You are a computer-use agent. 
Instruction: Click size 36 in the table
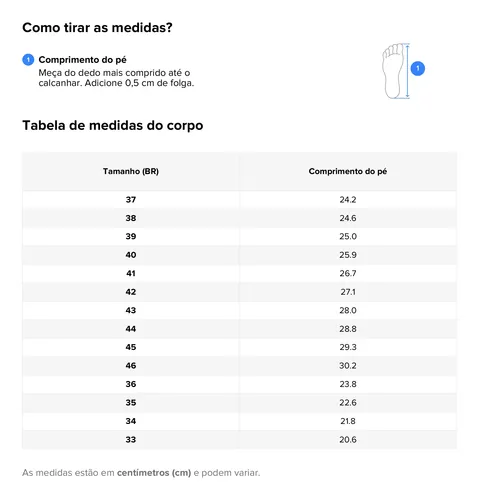click(x=131, y=384)
